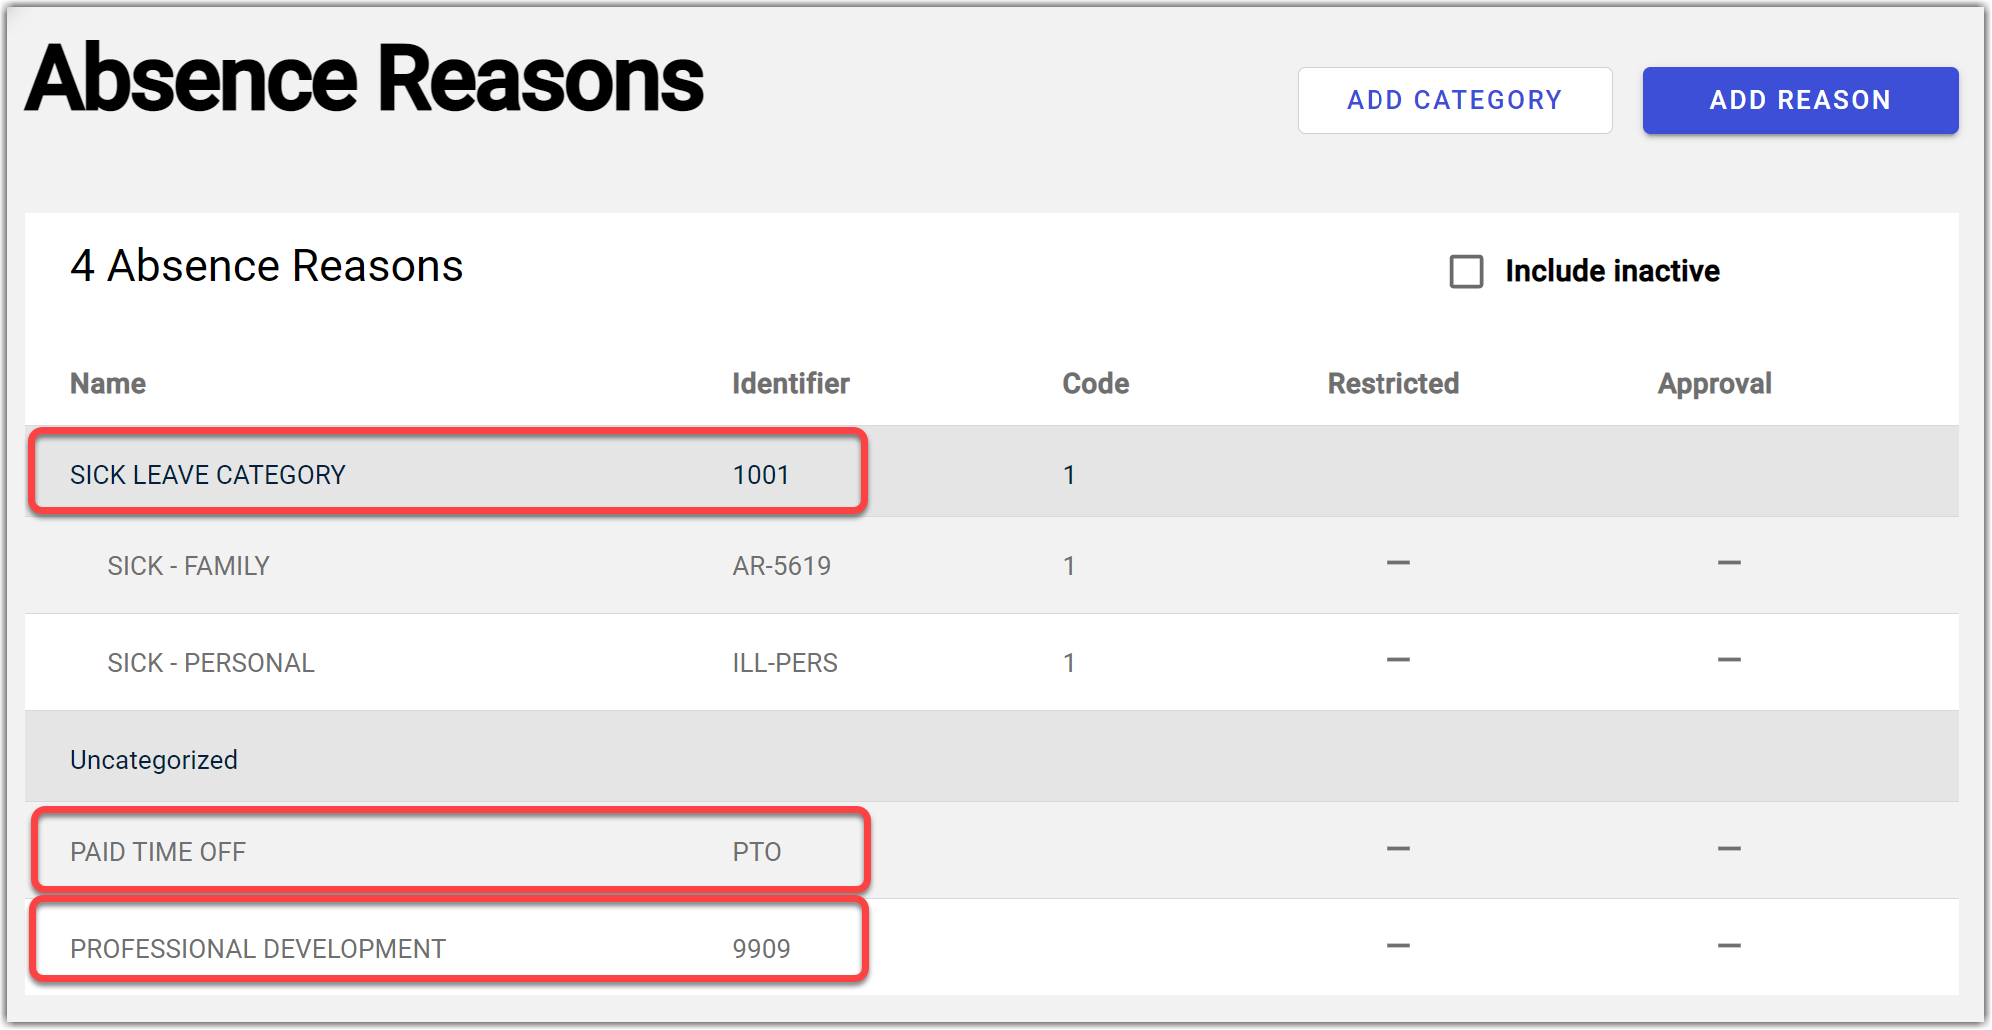
Task: Click the Add Reason button
Action: pyautogui.click(x=1799, y=100)
